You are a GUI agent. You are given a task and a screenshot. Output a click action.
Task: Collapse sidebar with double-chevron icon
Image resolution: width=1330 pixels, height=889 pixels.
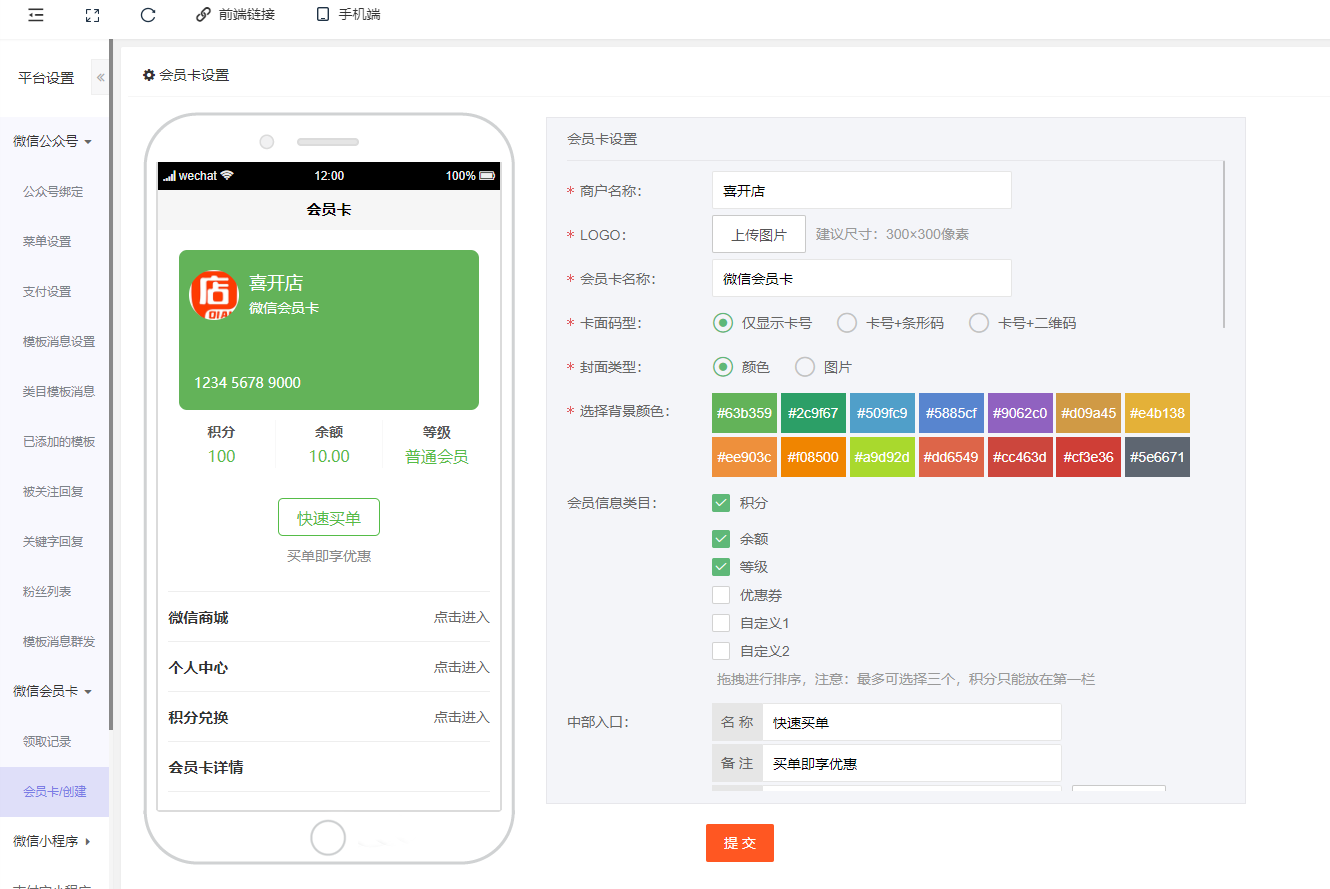pyautogui.click(x=100, y=77)
